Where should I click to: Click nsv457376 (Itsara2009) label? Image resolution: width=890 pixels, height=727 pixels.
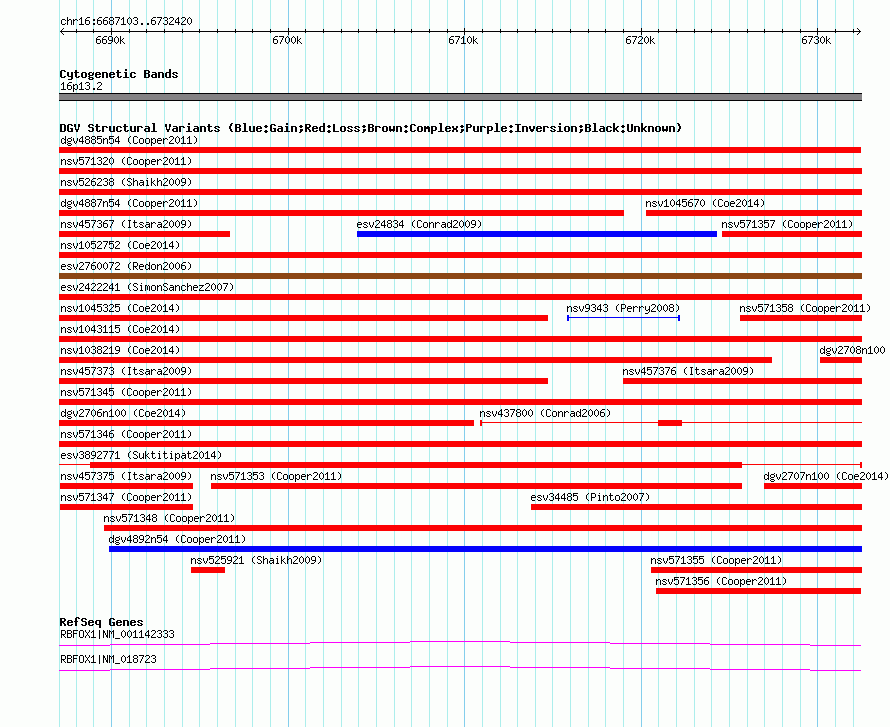[x=688, y=371]
